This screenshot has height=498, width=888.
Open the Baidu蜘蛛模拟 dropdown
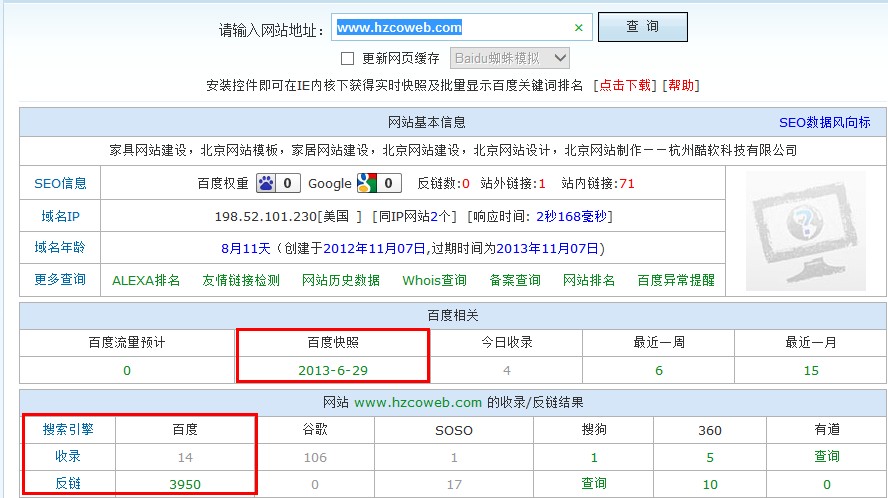(x=510, y=58)
